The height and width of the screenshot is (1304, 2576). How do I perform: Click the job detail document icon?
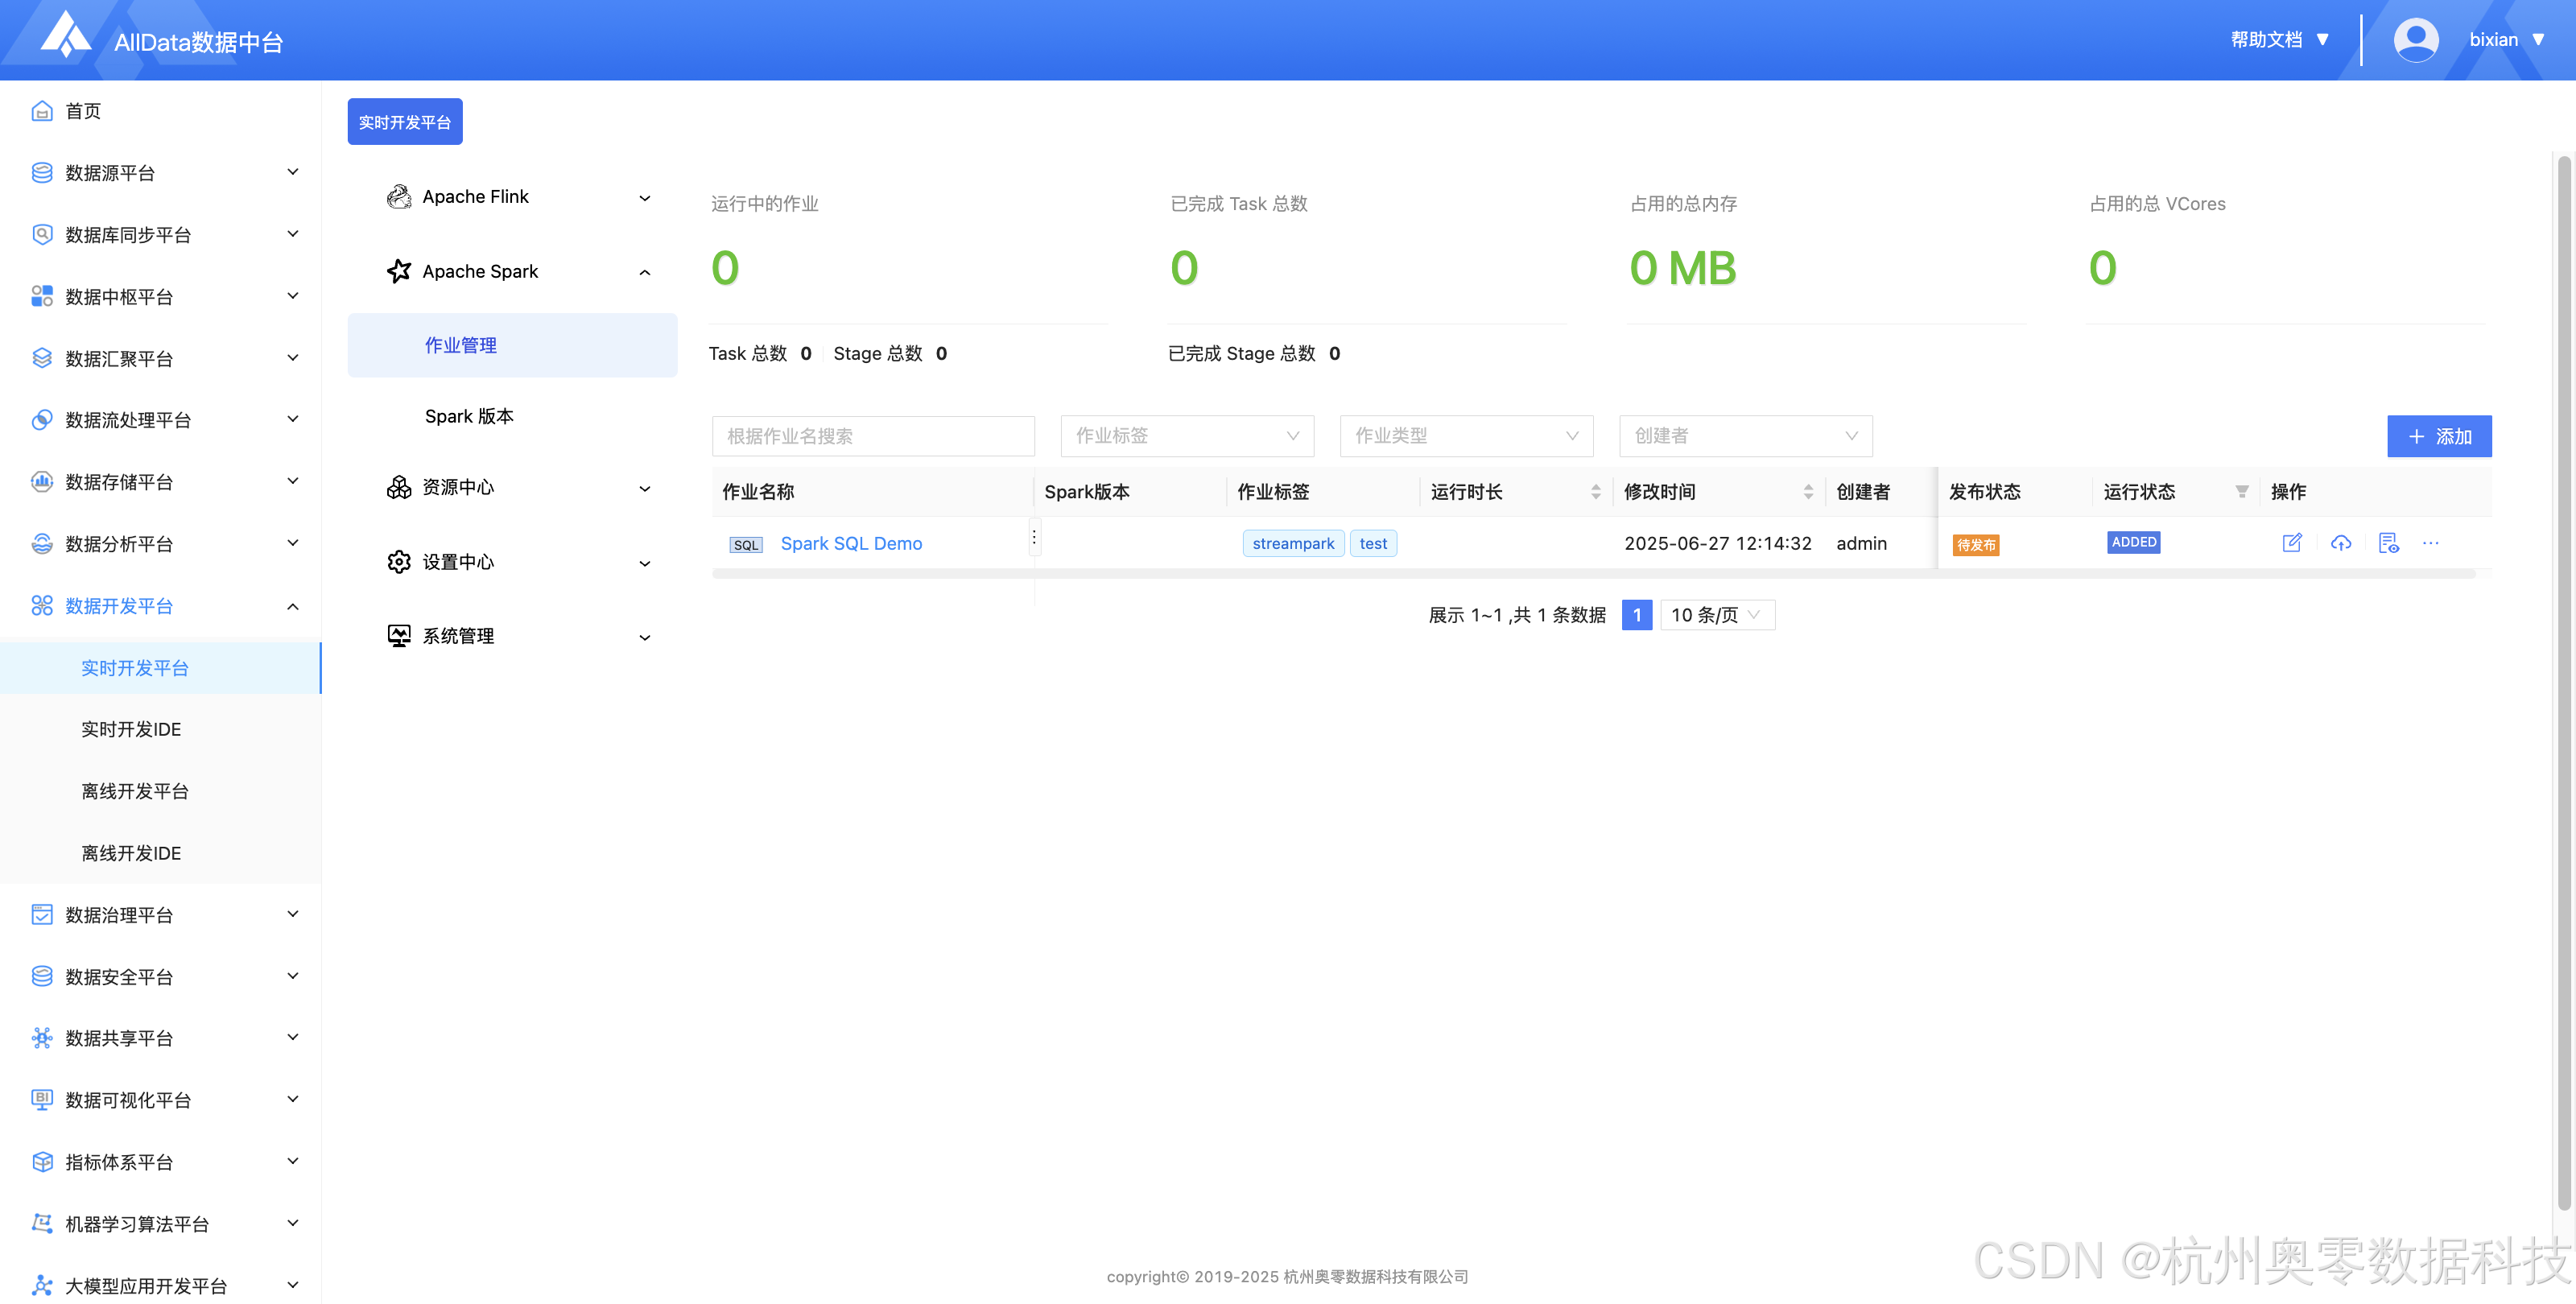coord(2388,543)
